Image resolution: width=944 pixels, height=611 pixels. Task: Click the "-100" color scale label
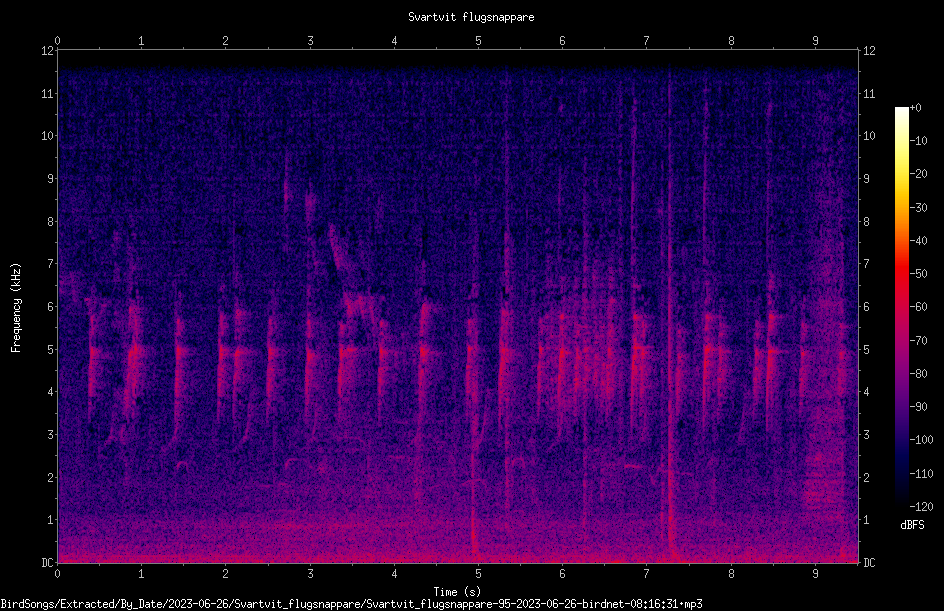point(922,440)
